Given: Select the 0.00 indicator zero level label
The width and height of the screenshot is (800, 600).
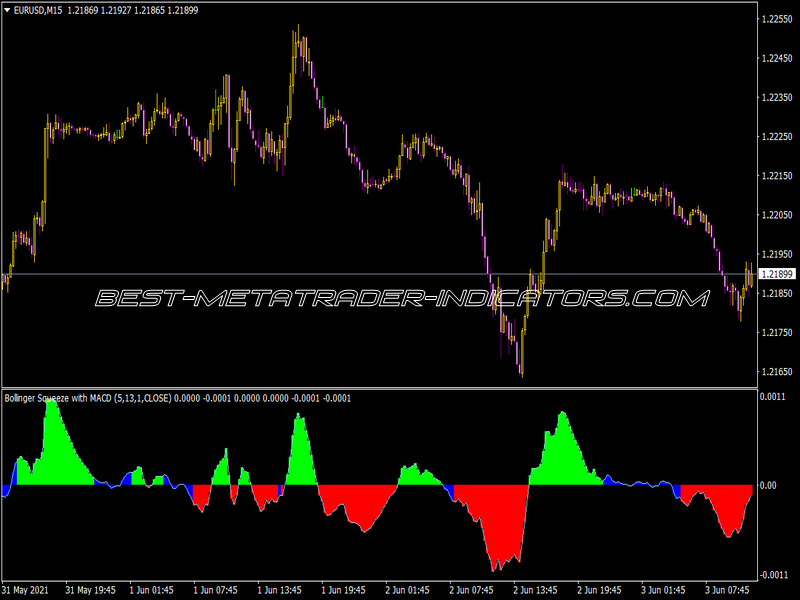Looking at the screenshot, I should pyautogui.click(x=768, y=485).
